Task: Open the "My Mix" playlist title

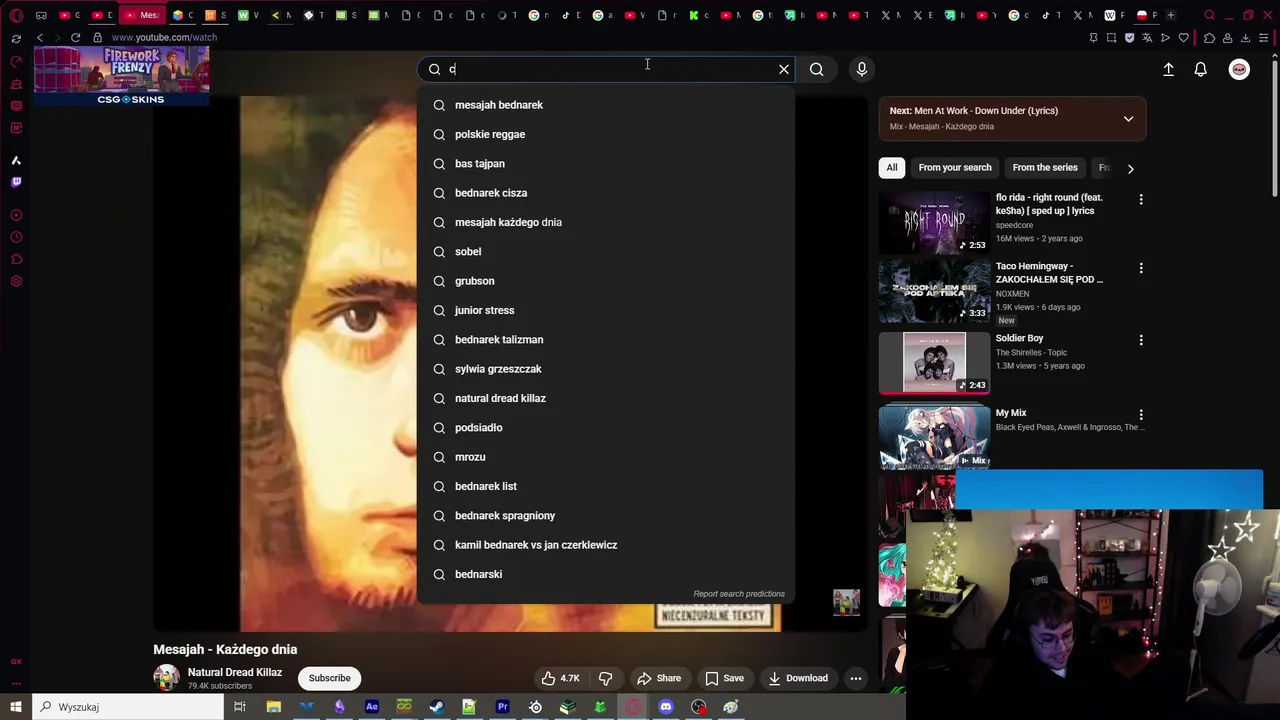Action: click(1011, 413)
